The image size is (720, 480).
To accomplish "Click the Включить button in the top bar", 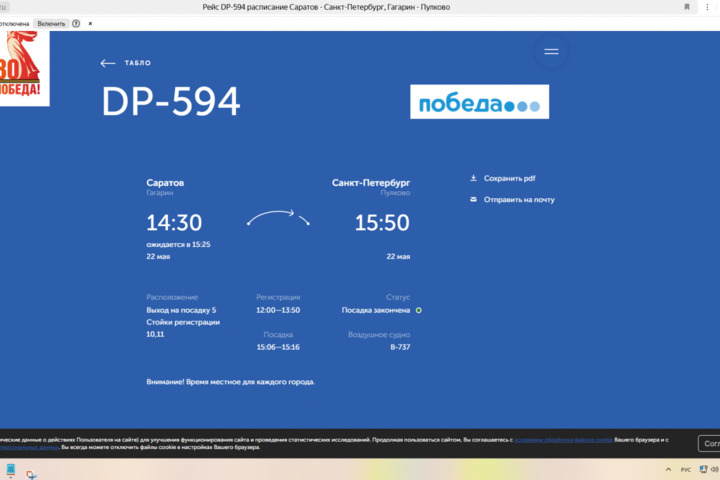I will point(51,23).
